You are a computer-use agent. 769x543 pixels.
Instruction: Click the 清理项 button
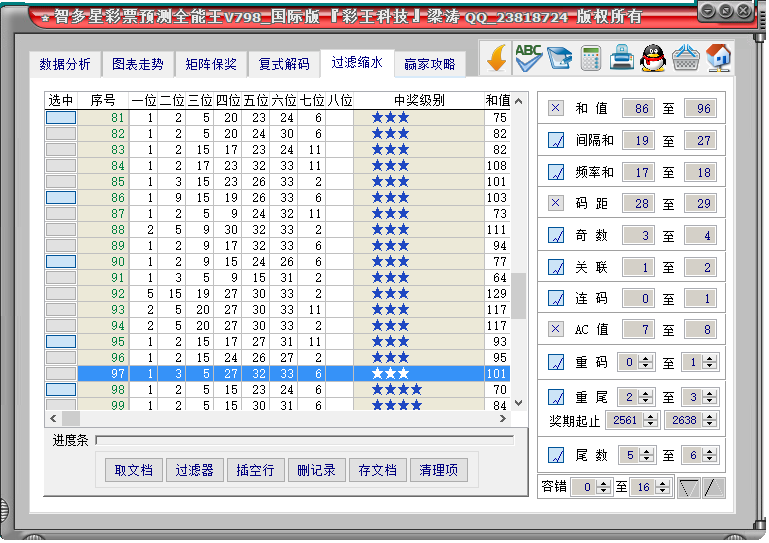coord(438,470)
